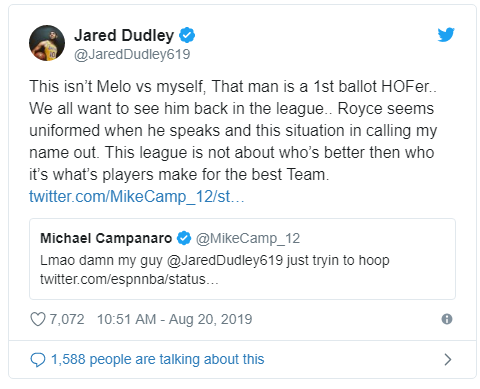Click Michael Campanaro's verified badge
The image size is (480, 389).
(184, 238)
